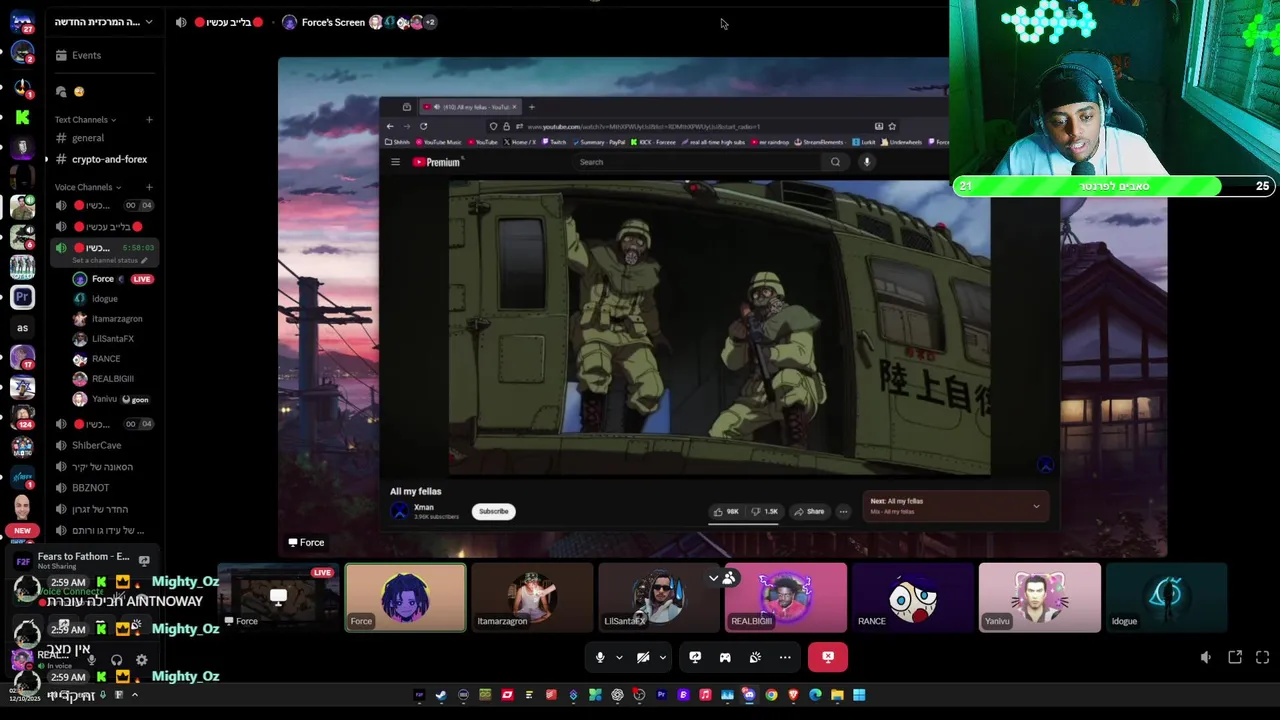
Task: Open Discord user settings gear icon
Action: tap(141, 660)
